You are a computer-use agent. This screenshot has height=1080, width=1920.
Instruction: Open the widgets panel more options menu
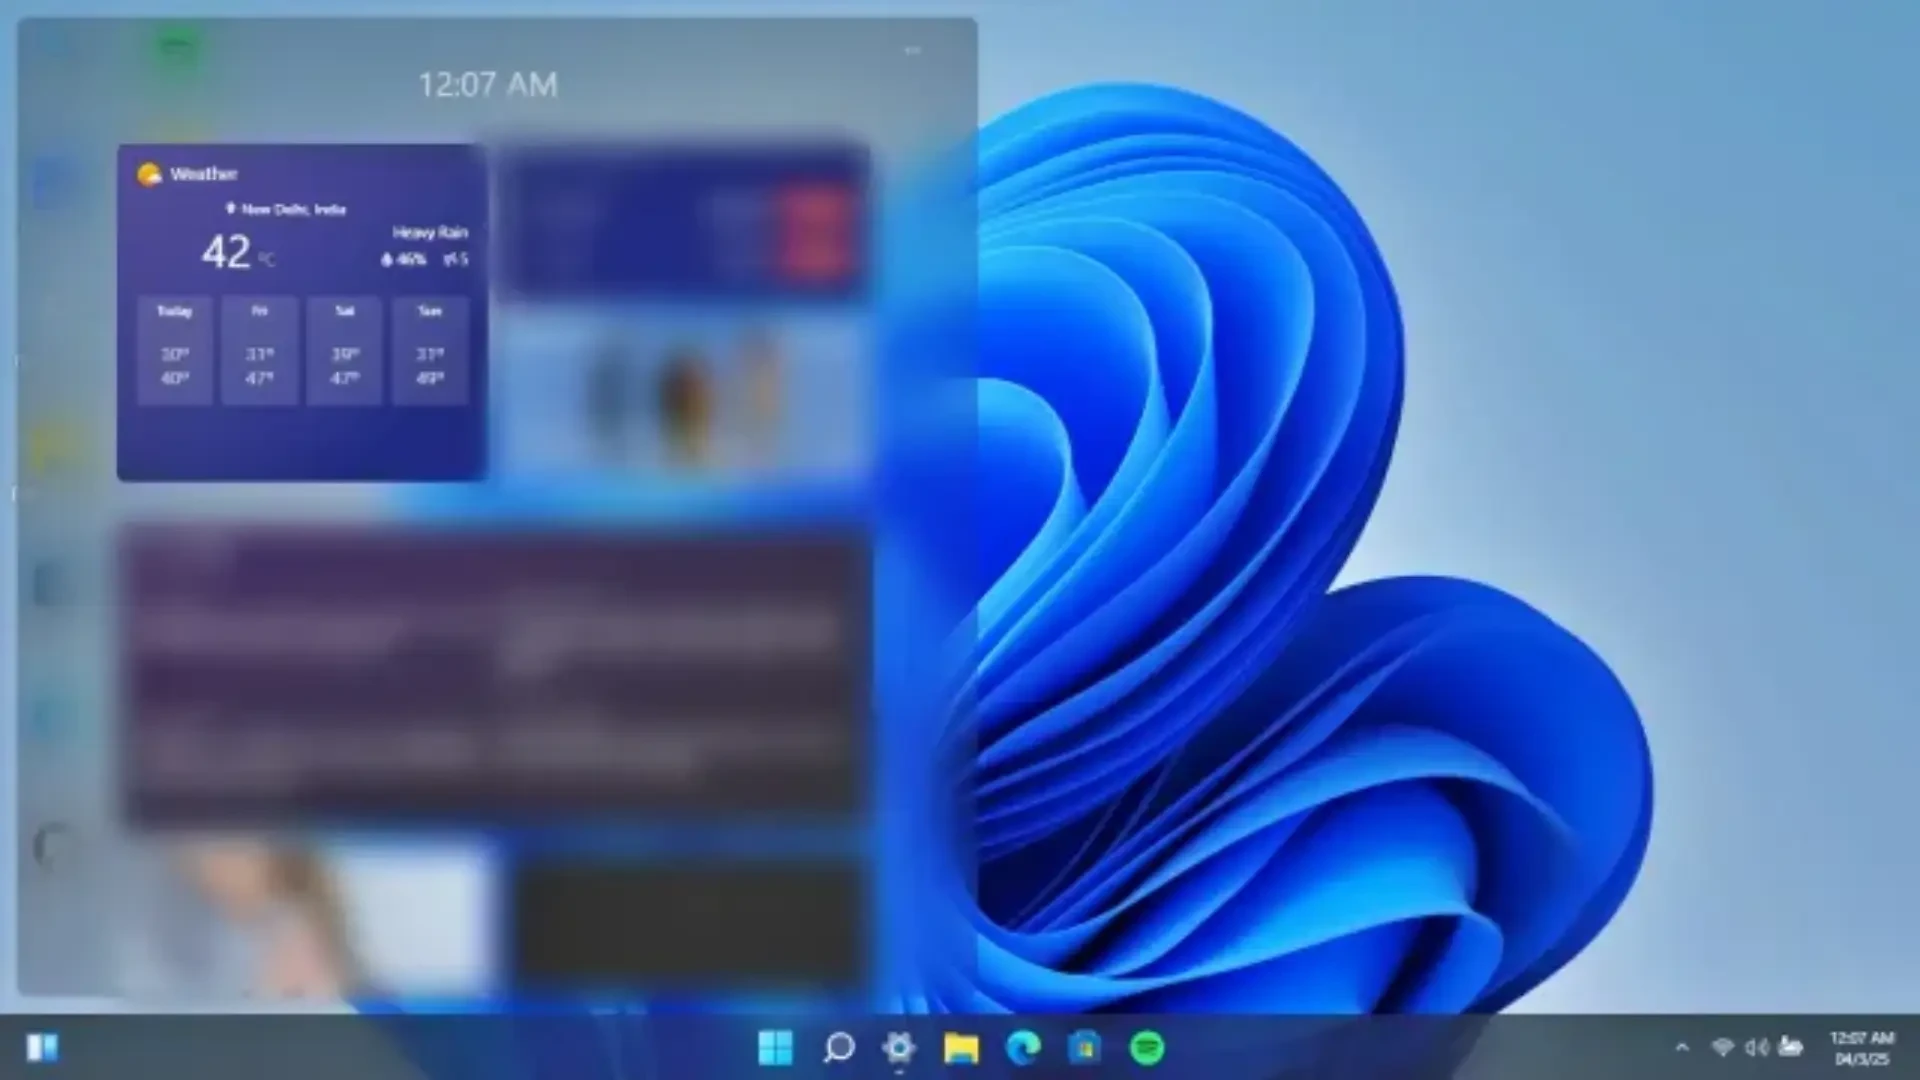[912, 50]
